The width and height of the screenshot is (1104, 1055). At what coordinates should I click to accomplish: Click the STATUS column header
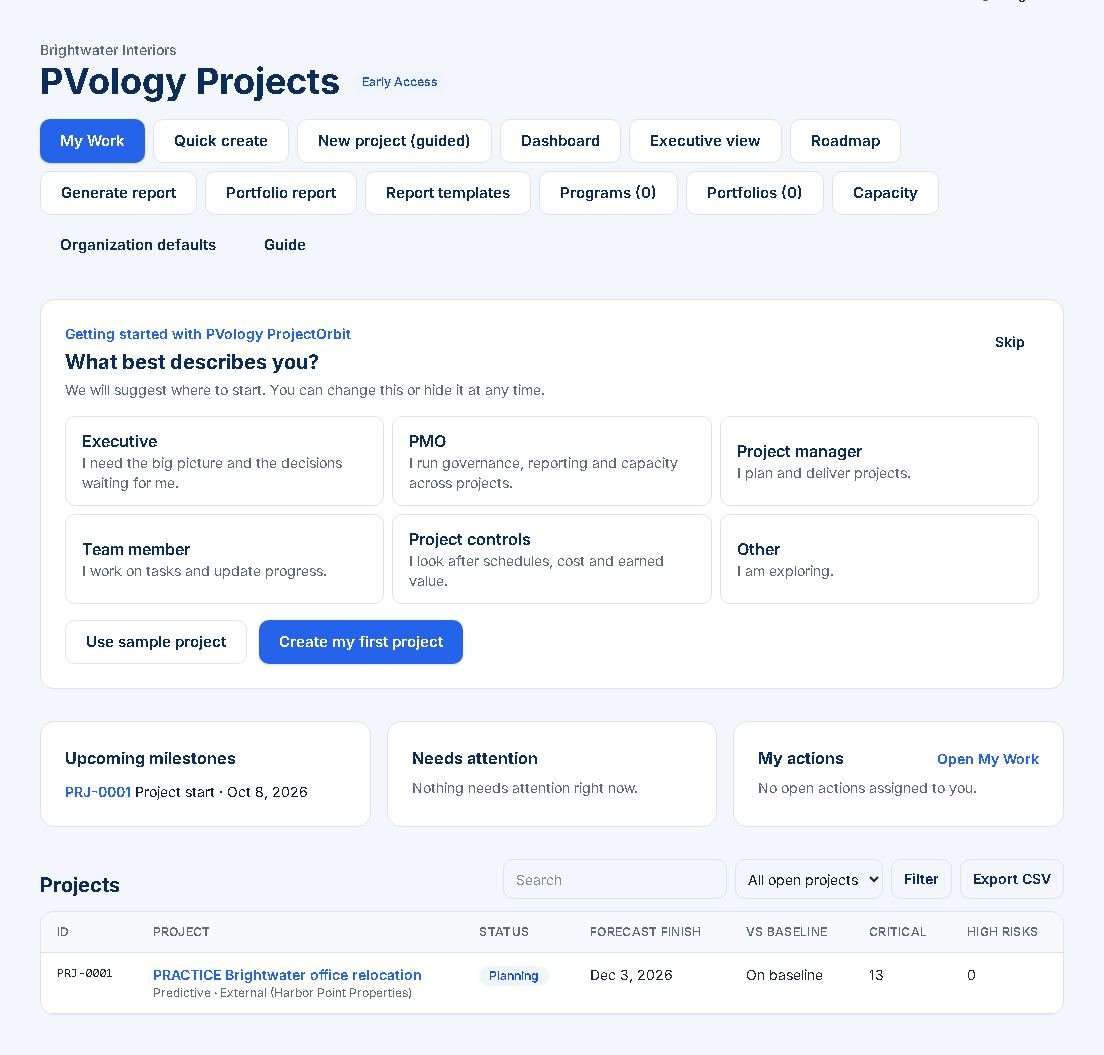pos(503,932)
